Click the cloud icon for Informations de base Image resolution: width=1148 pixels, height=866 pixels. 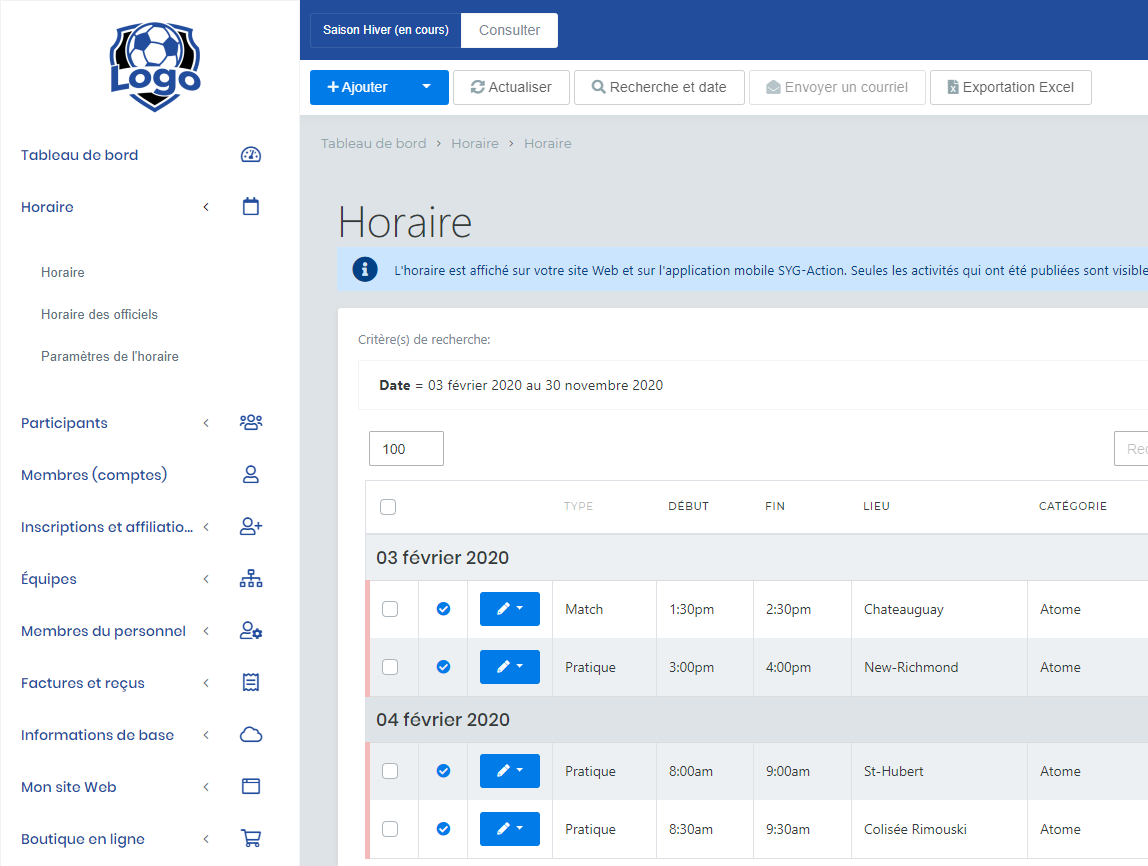coord(251,735)
